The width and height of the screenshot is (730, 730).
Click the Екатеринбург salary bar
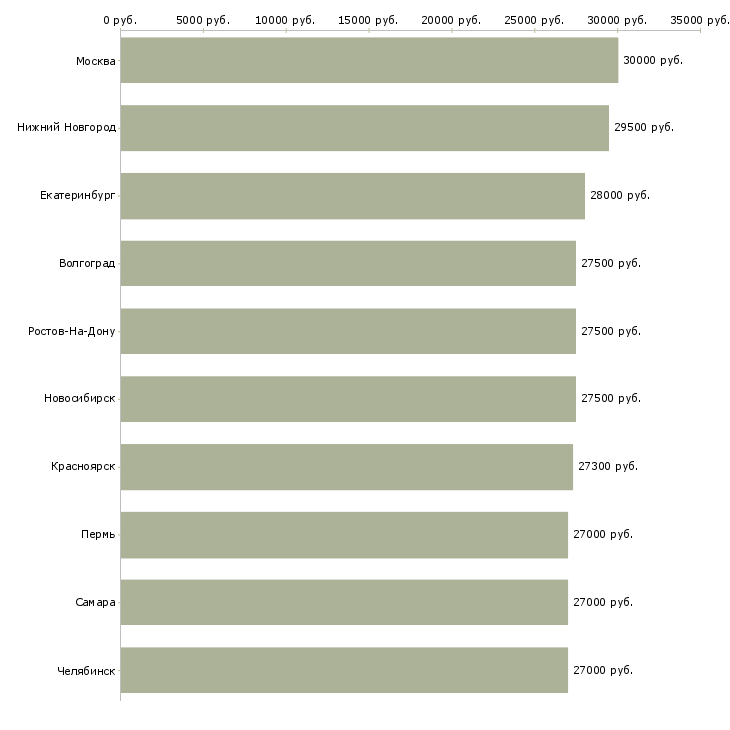pyautogui.click(x=352, y=196)
